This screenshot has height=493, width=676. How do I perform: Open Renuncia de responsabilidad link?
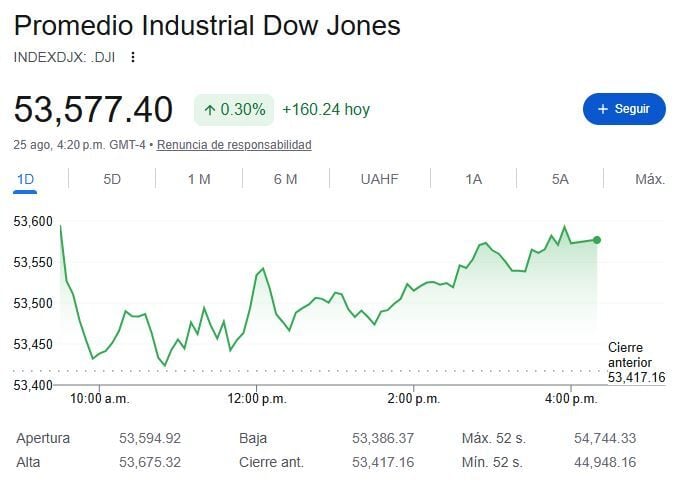[x=234, y=144]
